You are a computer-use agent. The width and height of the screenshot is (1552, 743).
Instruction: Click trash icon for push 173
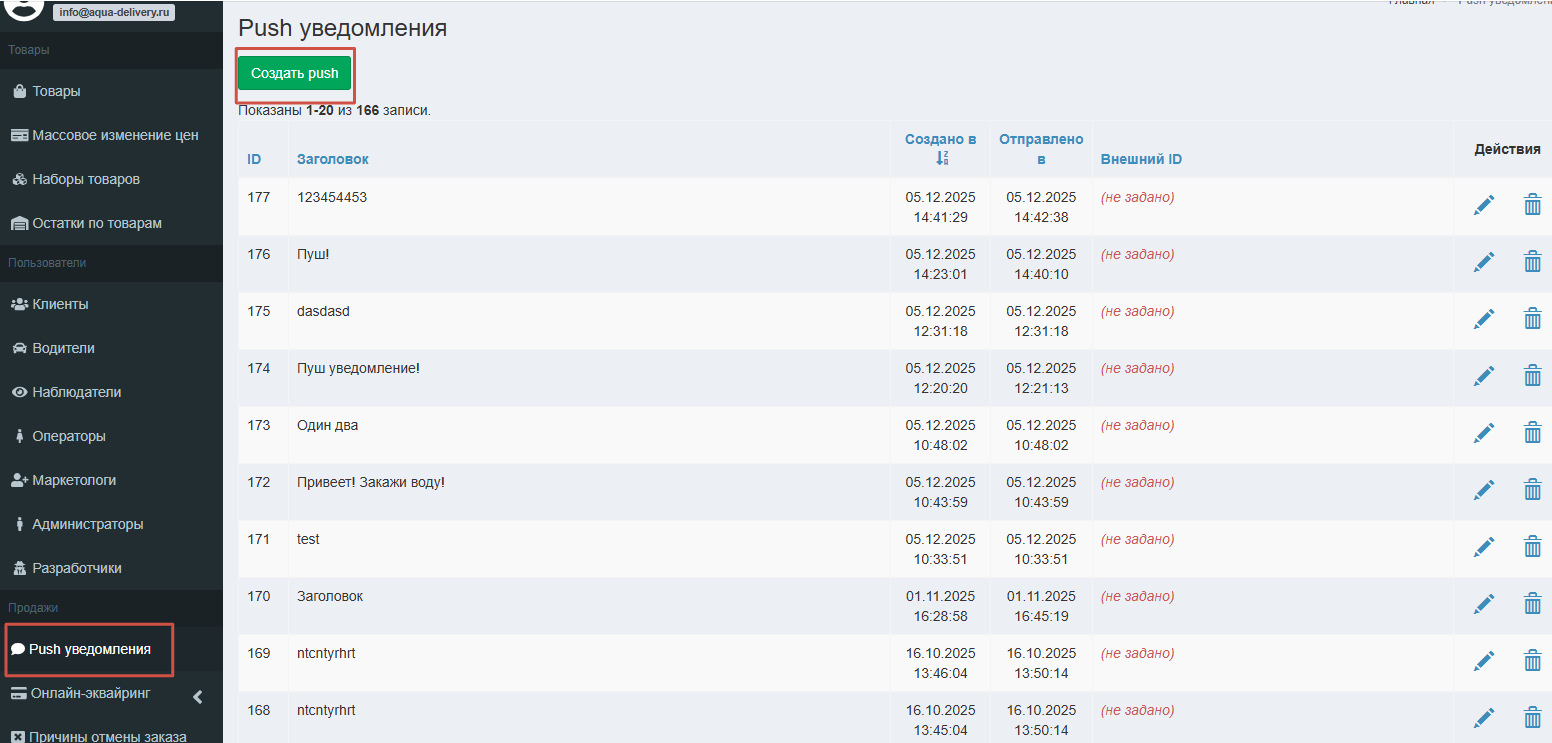[1532, 433]
